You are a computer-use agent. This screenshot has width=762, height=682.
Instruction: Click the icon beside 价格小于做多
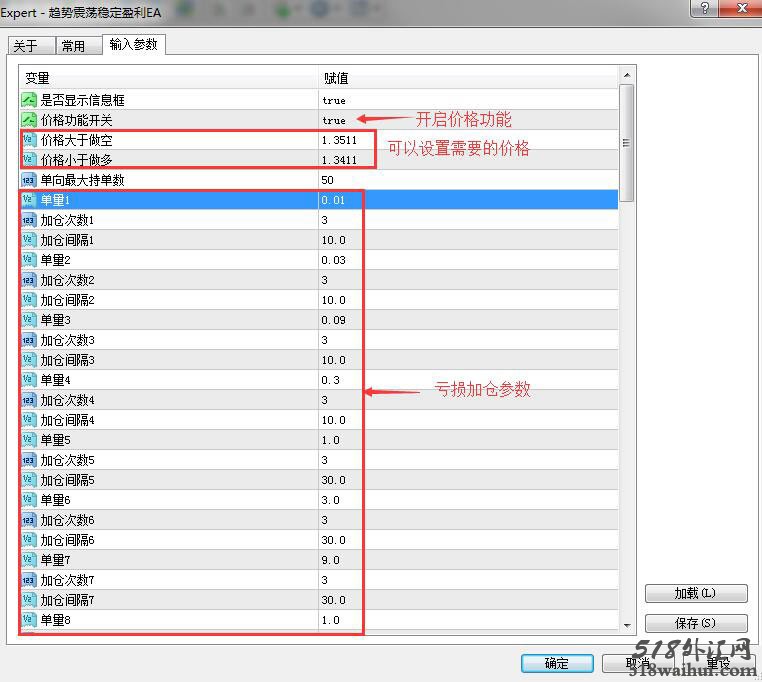(x=29, y=160)
